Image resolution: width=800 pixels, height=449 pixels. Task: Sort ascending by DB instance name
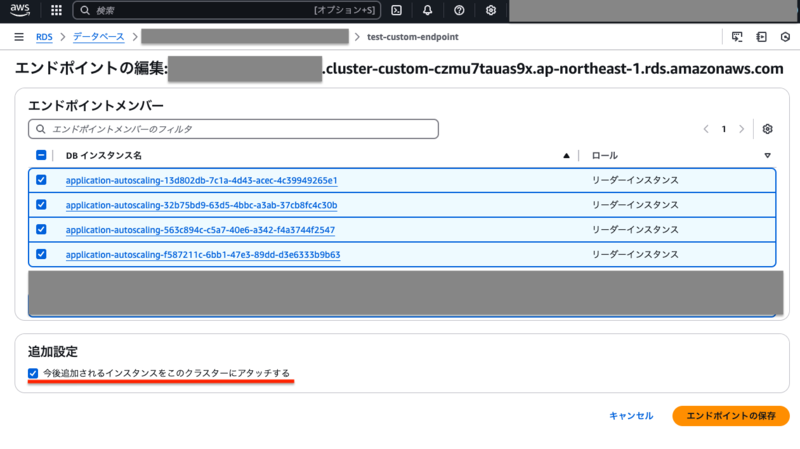click(x=566, y=156)
